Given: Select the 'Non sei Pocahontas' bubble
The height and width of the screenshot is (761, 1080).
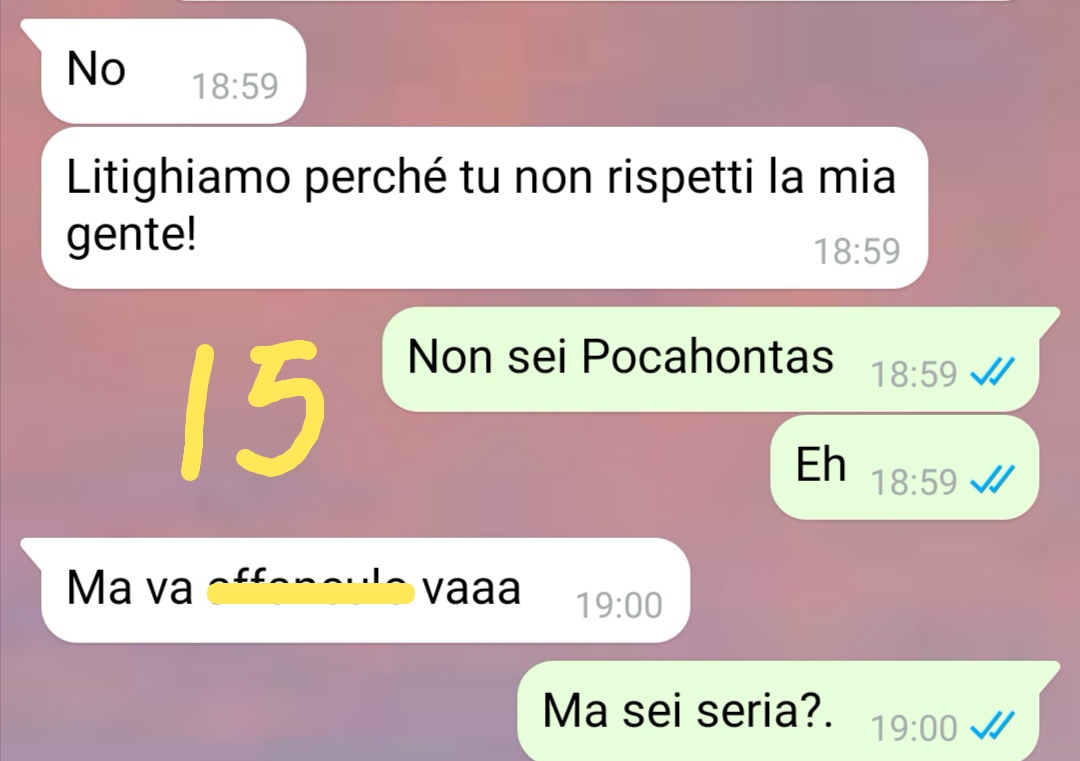Looking at the screenshot, I should 720,359.
